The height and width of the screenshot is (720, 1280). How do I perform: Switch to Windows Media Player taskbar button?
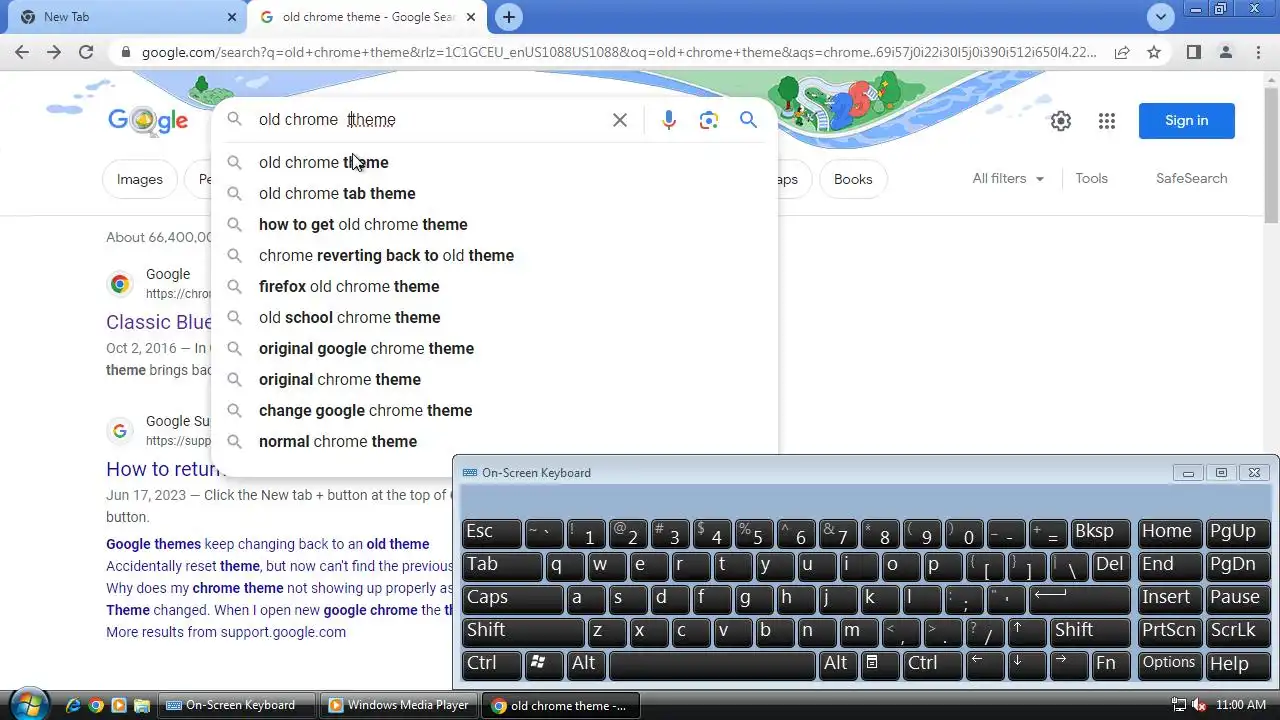coord(399,705)
